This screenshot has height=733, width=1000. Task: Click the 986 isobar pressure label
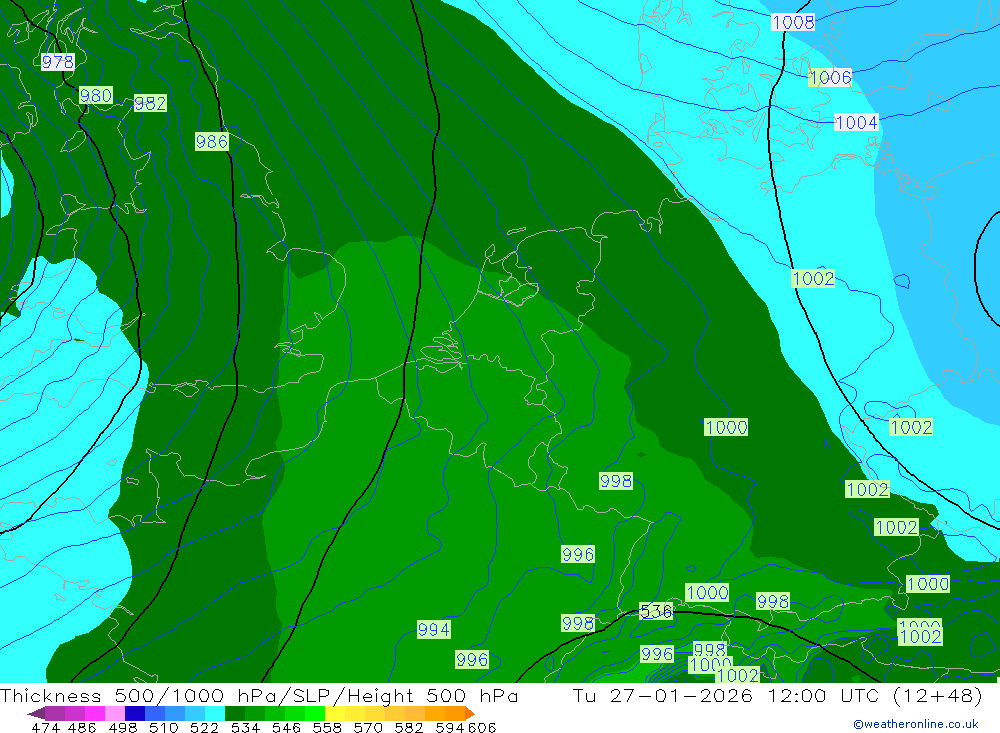212,142
